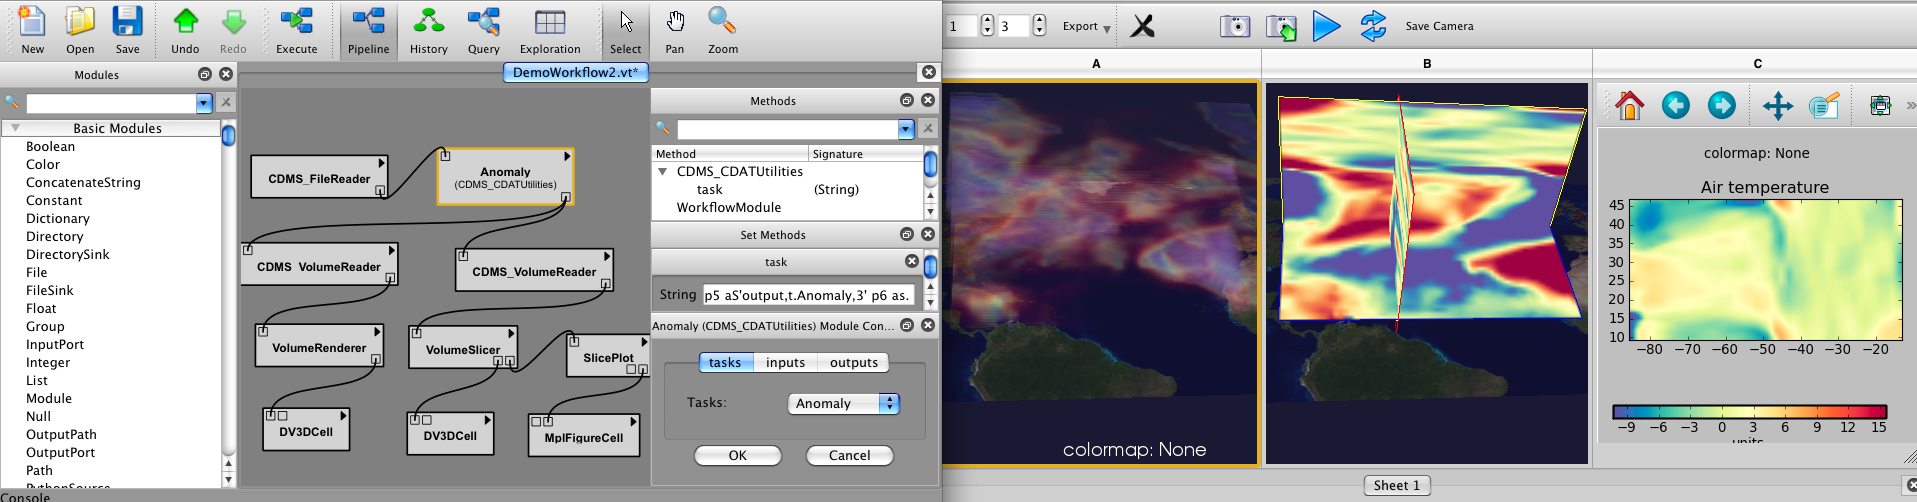Image resolution: width=1917 pixels, height=502 pixels.
Task: Click the Execute workflow icon
Action: click(296, 30)
